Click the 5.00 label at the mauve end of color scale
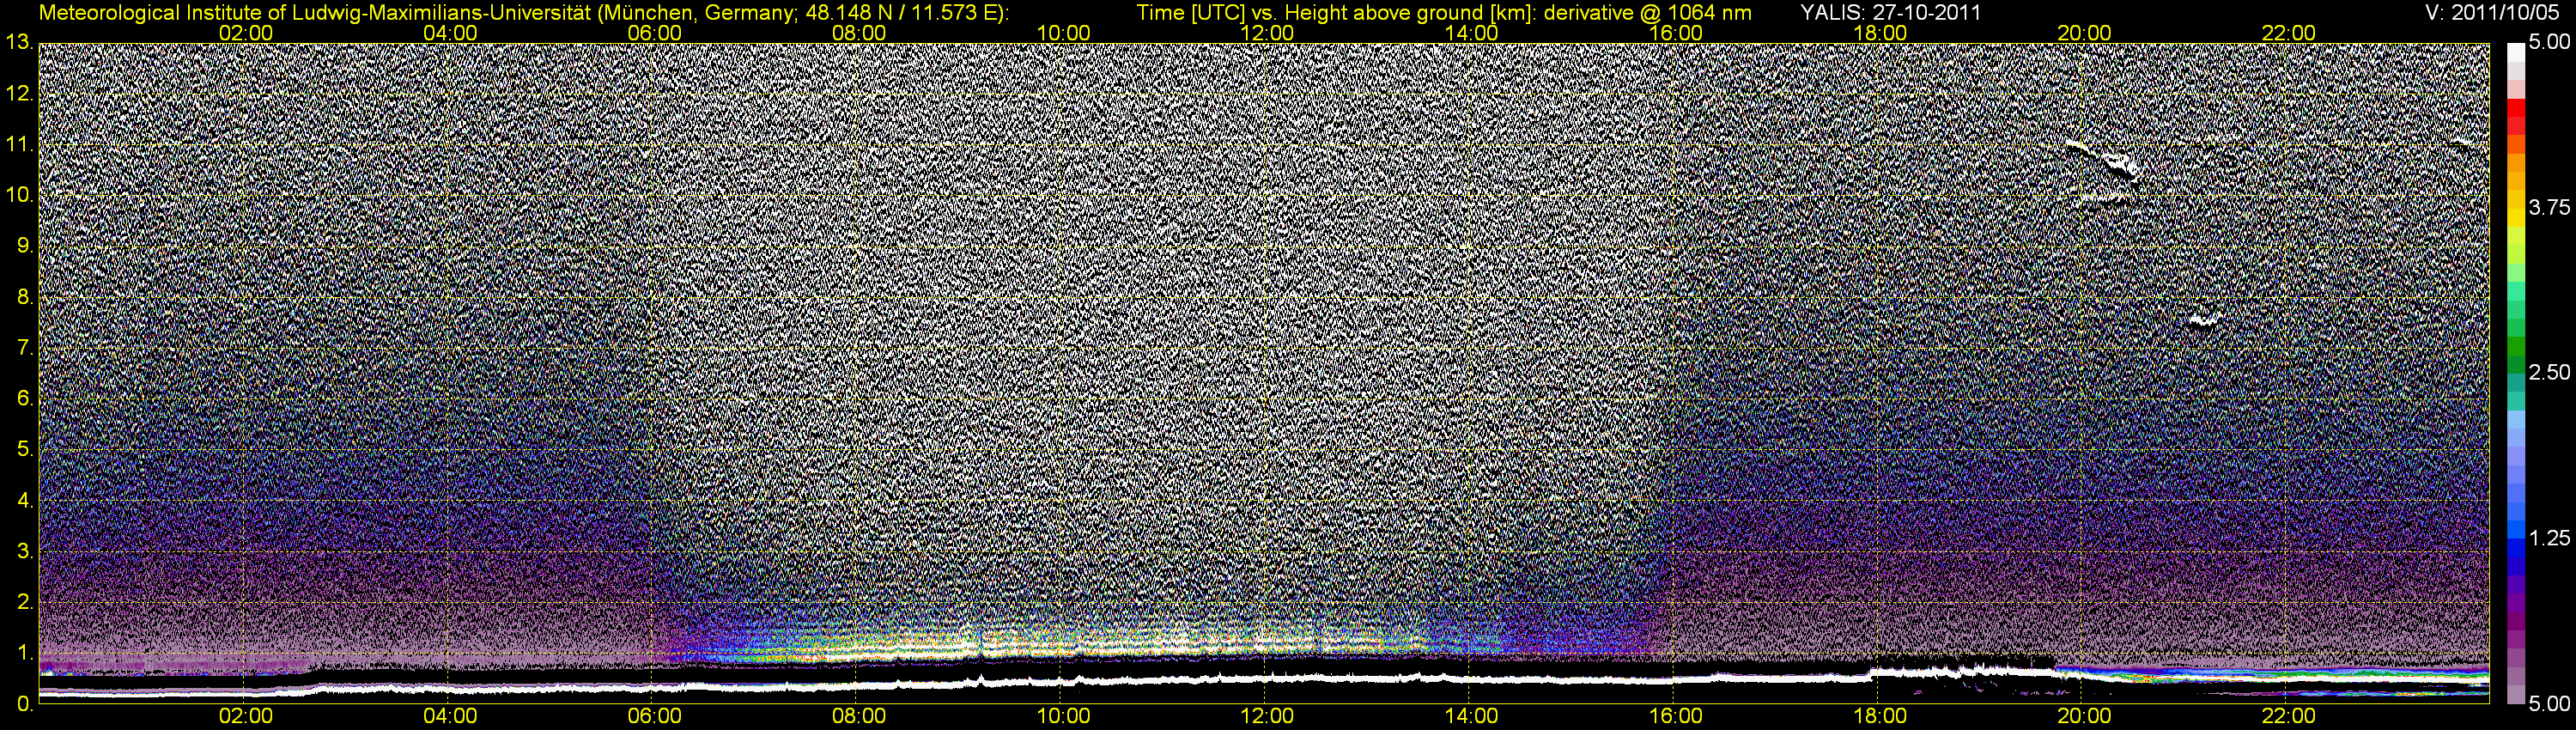The height and width of the screenshot is (730, 2576). pos(2550,705)
